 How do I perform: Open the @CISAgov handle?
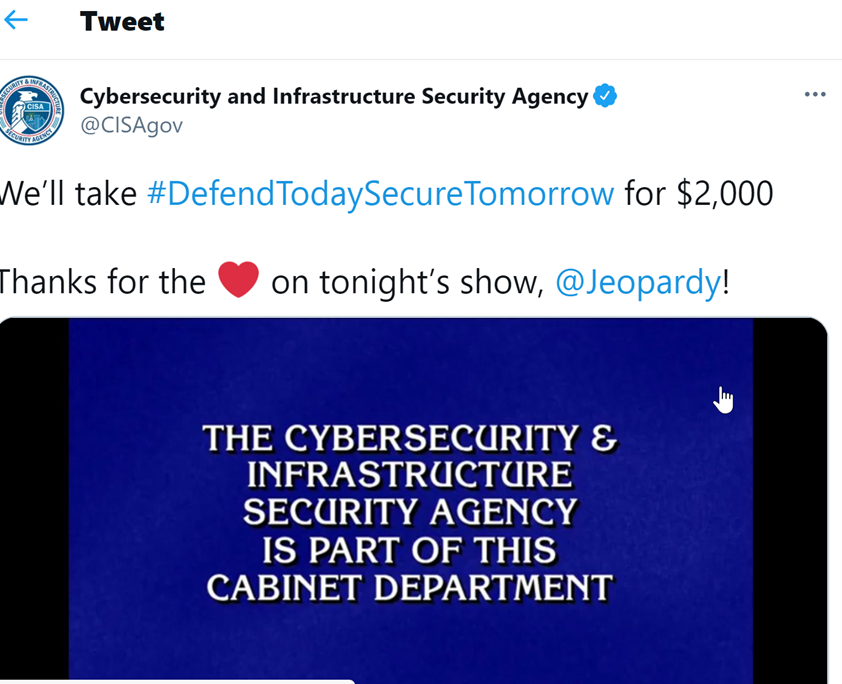click(131, 126)
